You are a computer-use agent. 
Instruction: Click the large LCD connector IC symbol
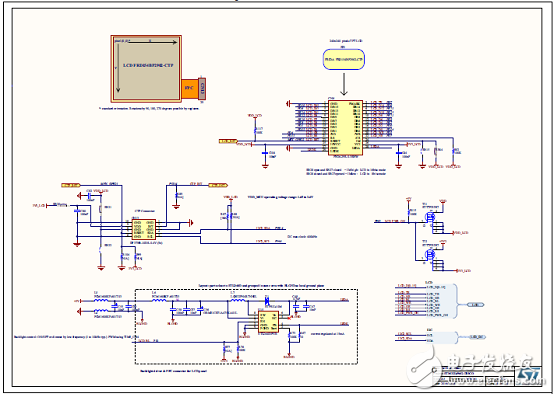(x=345, y=128)
